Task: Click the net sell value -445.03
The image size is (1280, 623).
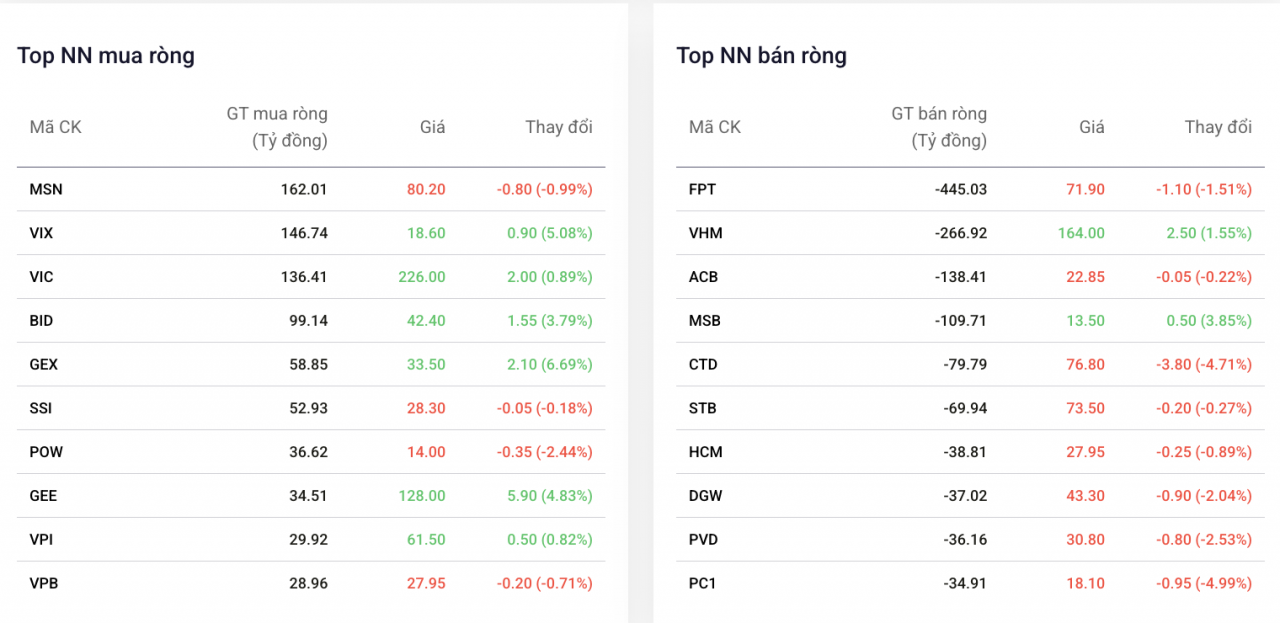Action: pos(961,189)
